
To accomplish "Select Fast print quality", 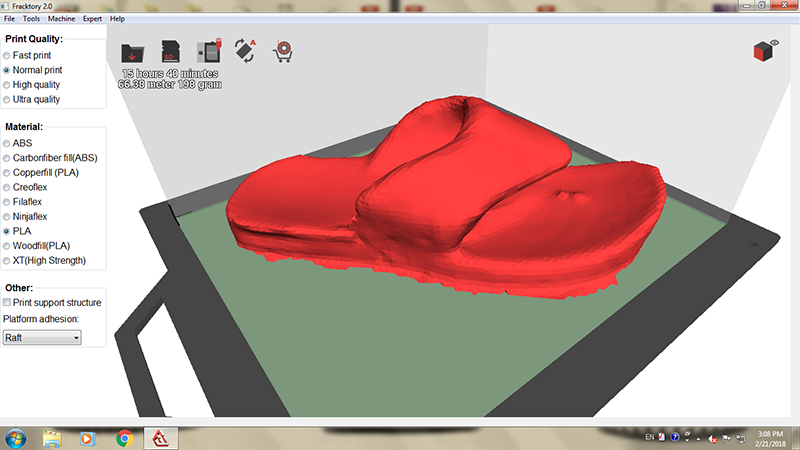I will (27, 55).
